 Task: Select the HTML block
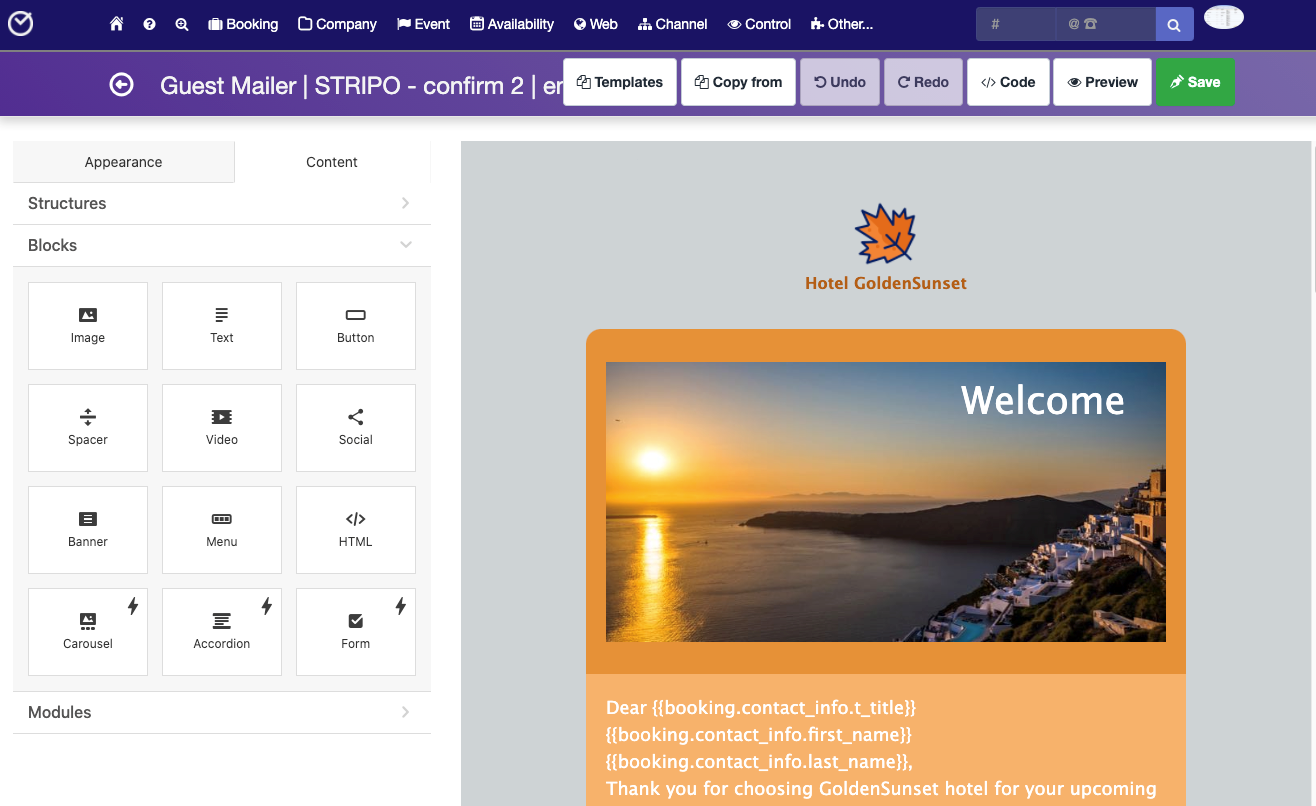coord(356,530)
